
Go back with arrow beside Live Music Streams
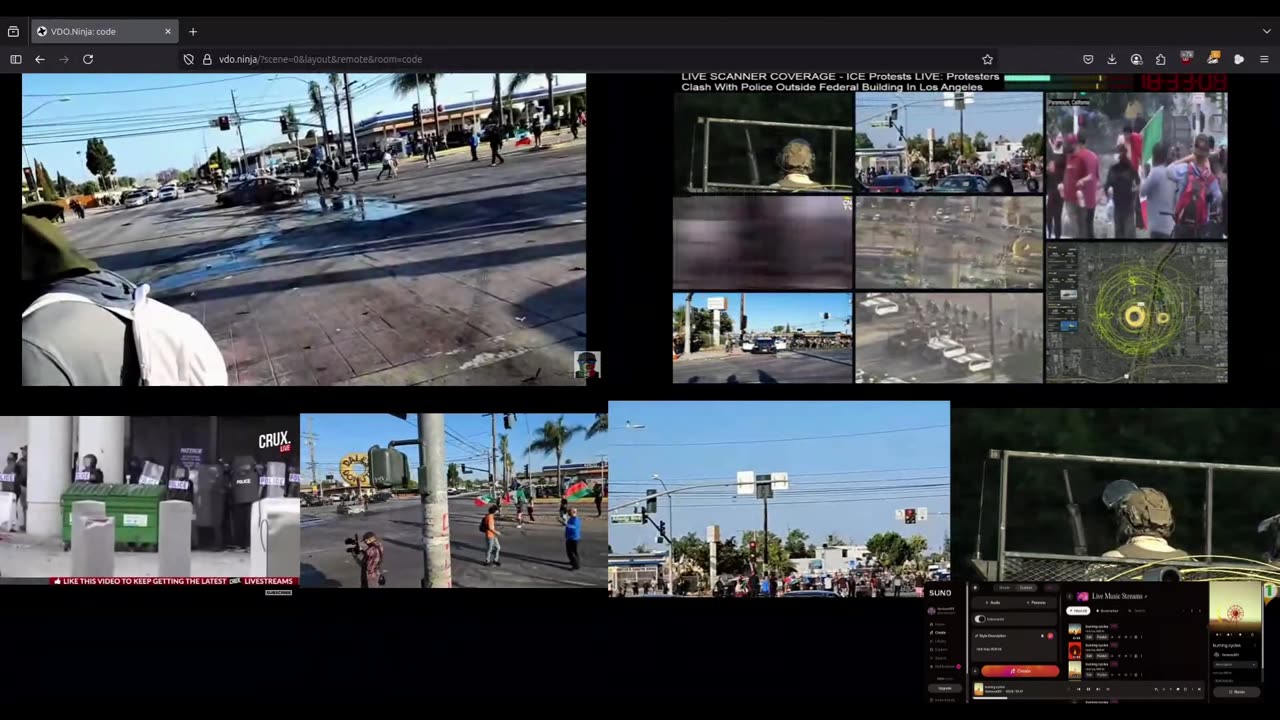1070,596
